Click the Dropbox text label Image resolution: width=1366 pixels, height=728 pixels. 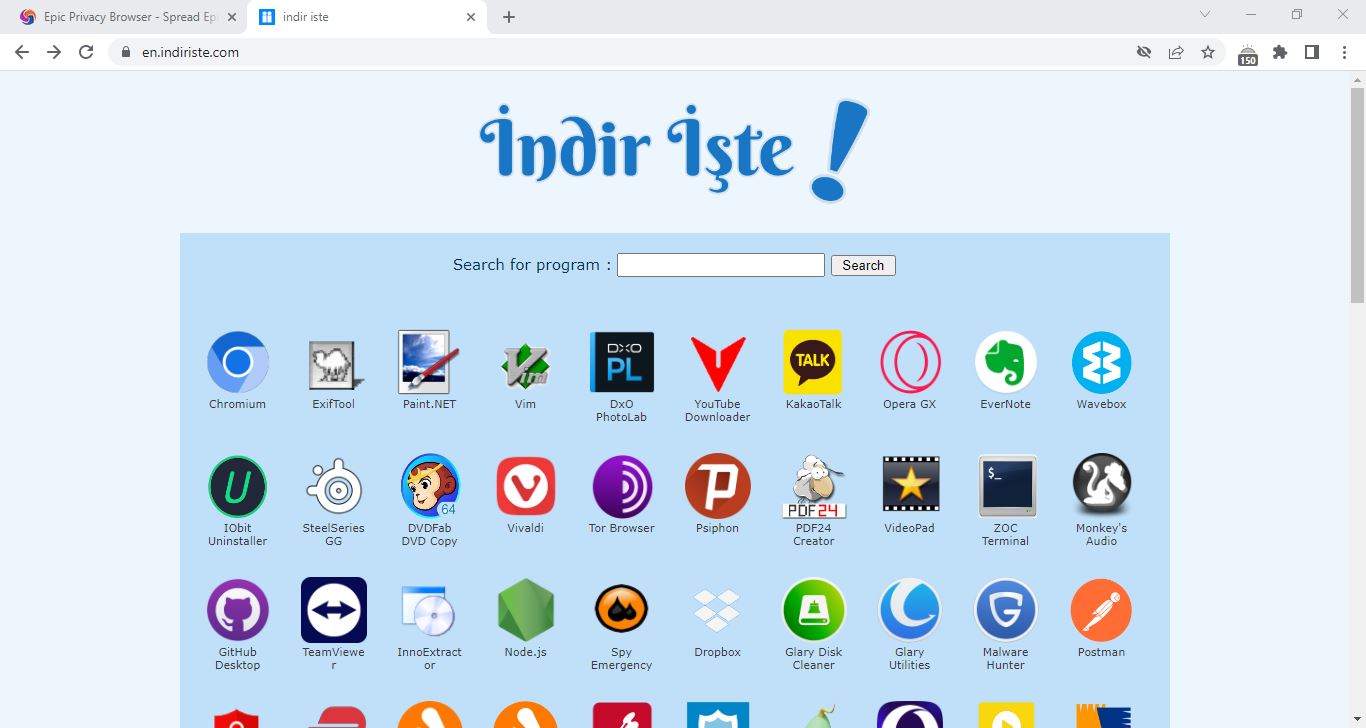pyautogui.click(x=718, y=652)
